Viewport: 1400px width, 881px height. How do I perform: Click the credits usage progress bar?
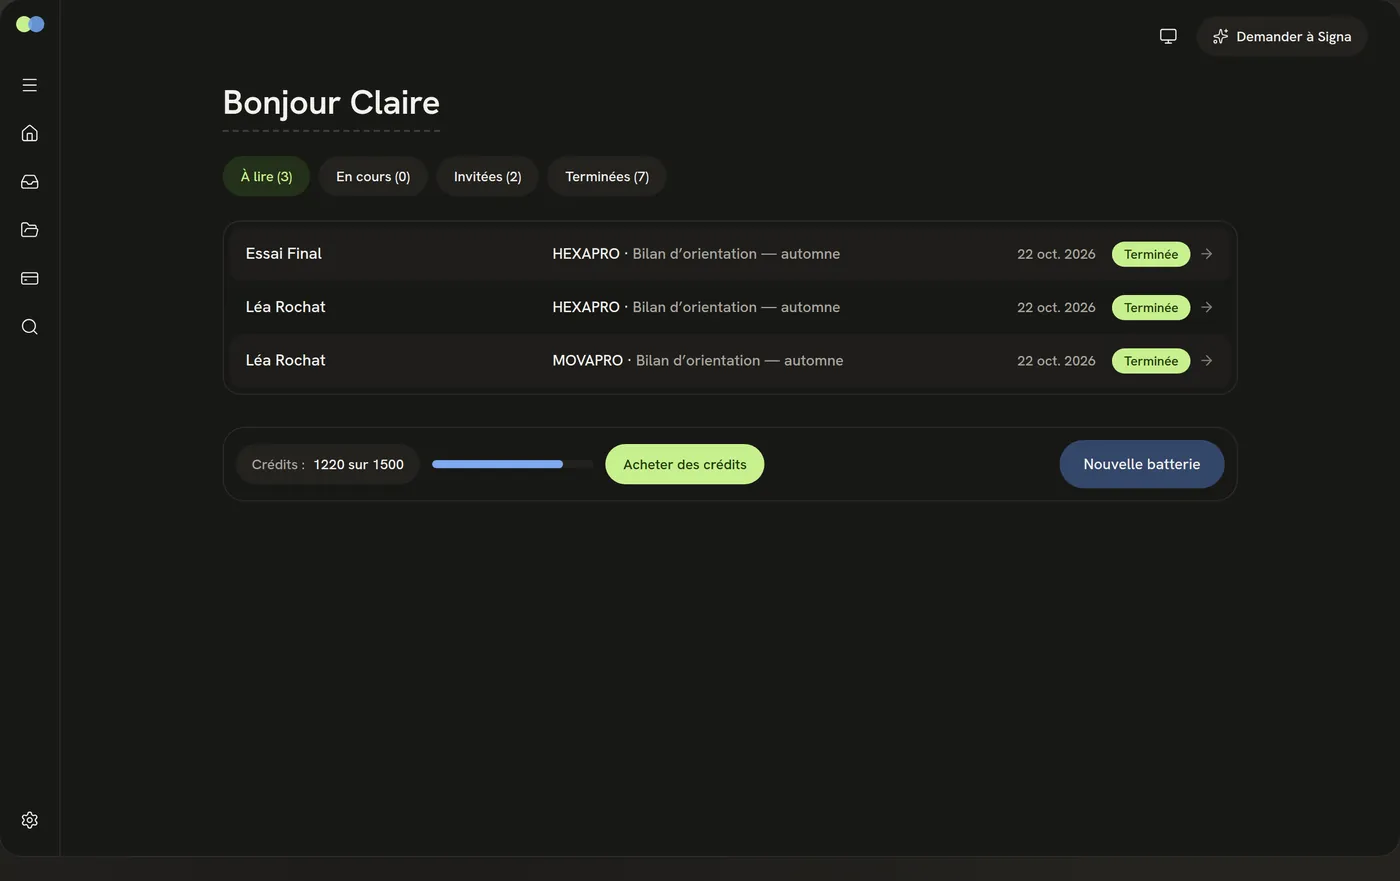point(512,464)
